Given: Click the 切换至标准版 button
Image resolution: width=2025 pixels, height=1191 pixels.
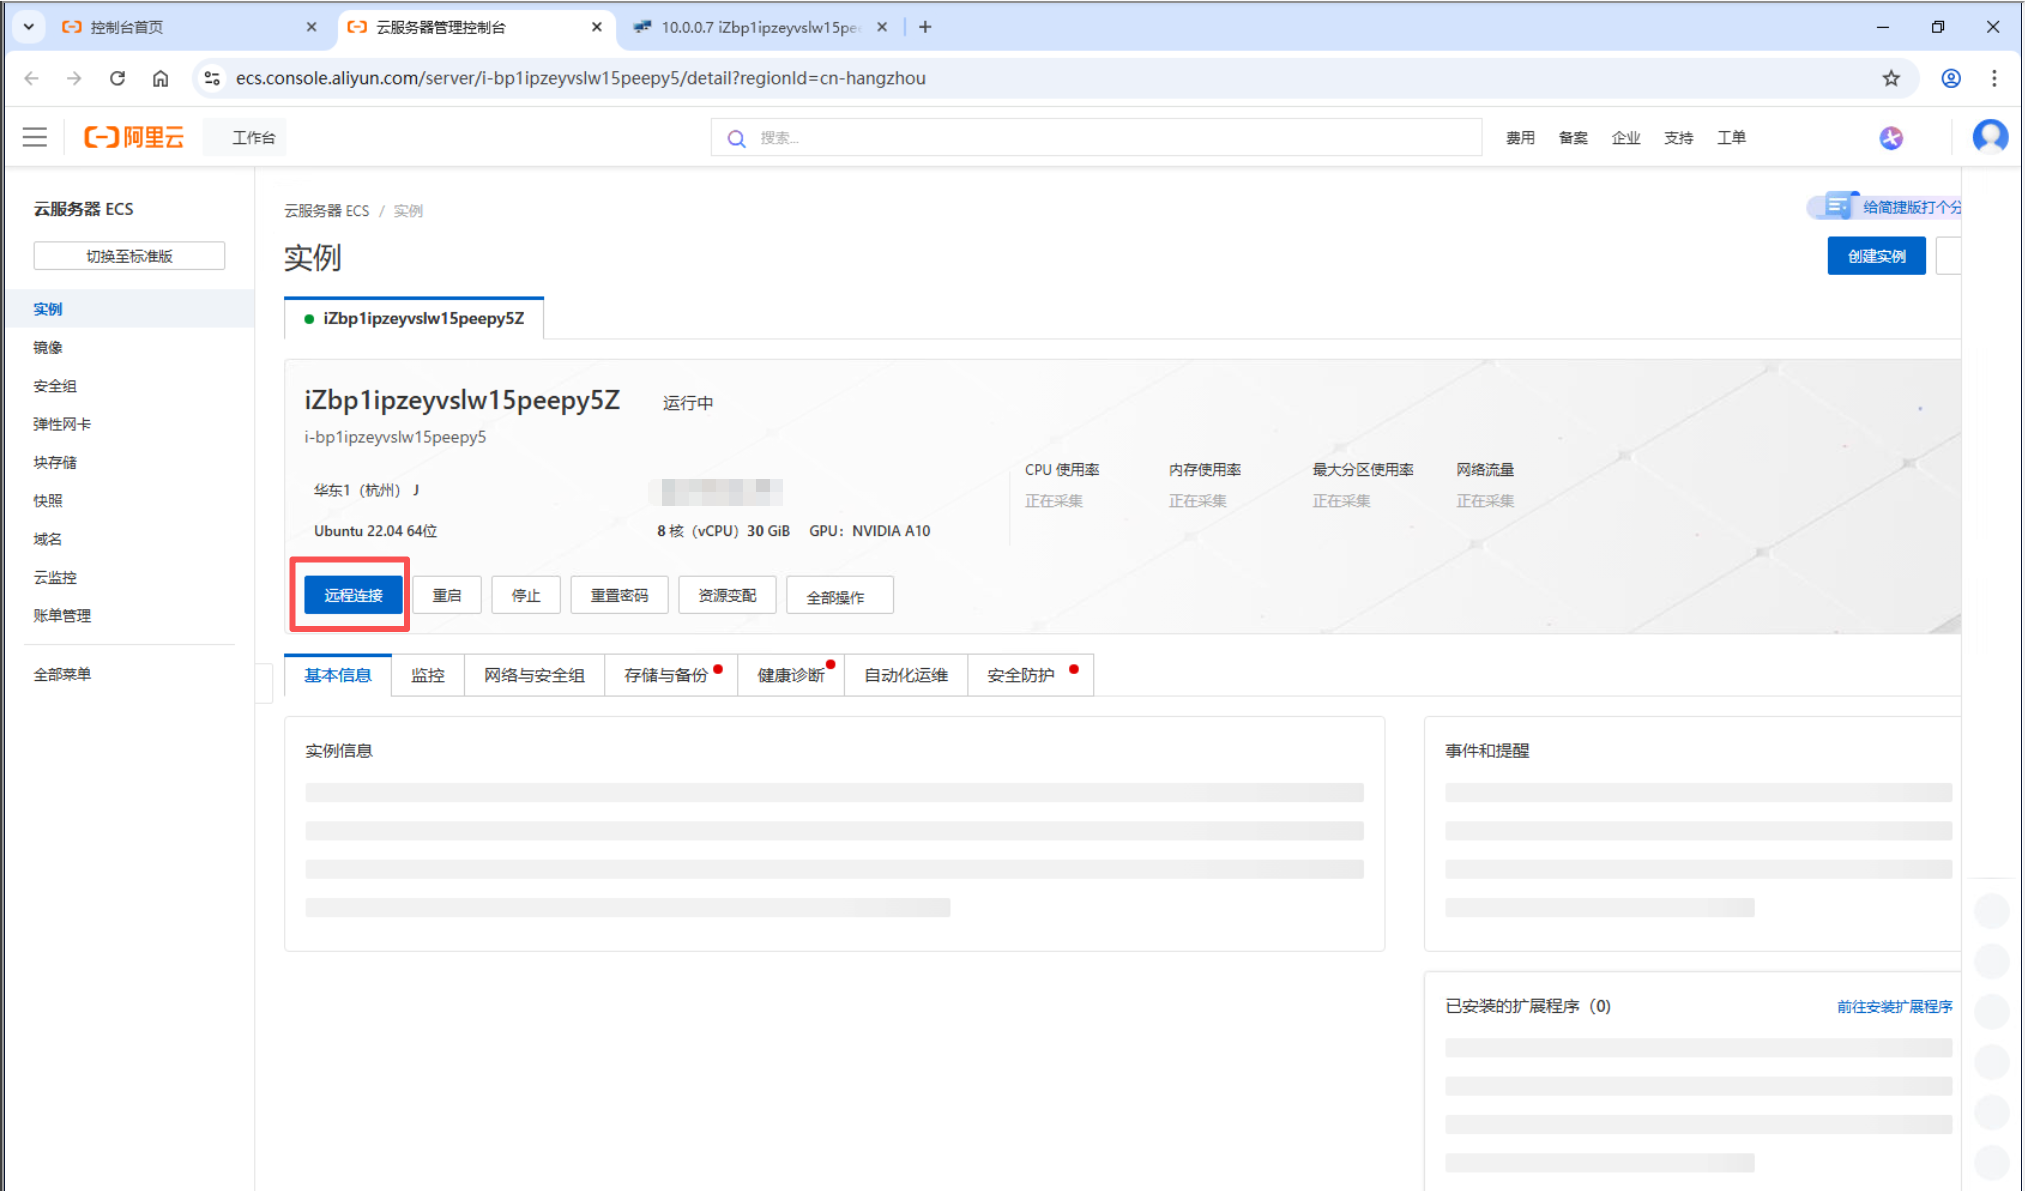Looking at the screenshot, I should point(129,256).
